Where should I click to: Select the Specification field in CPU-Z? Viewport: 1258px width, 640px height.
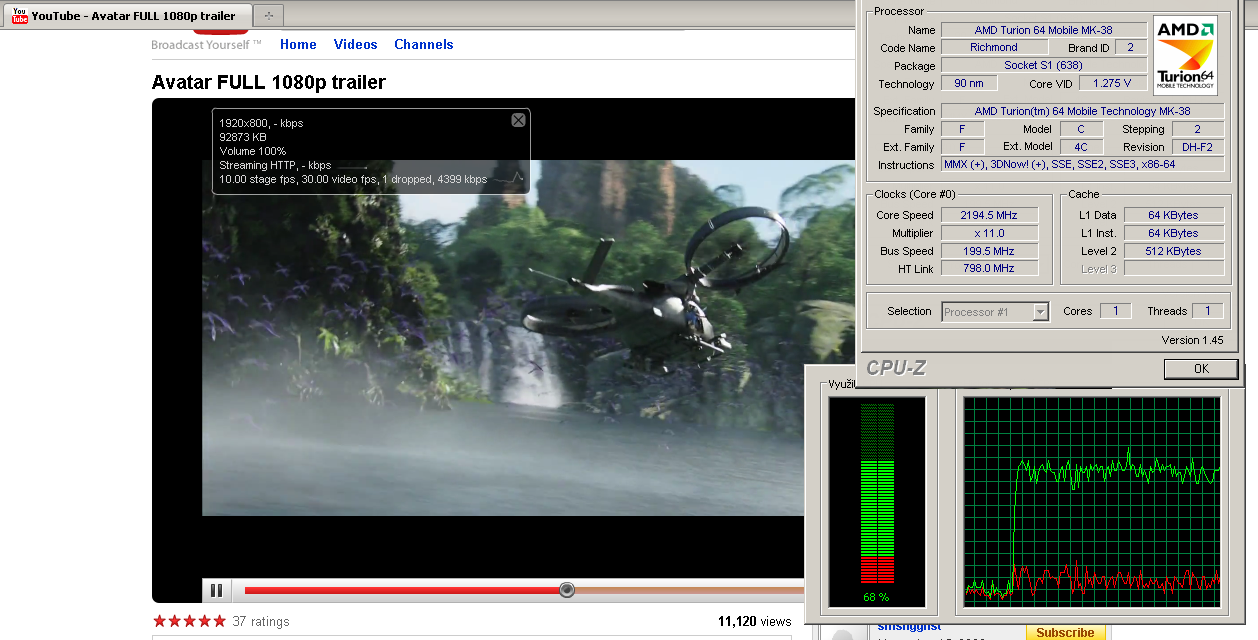click(1083, 111)
